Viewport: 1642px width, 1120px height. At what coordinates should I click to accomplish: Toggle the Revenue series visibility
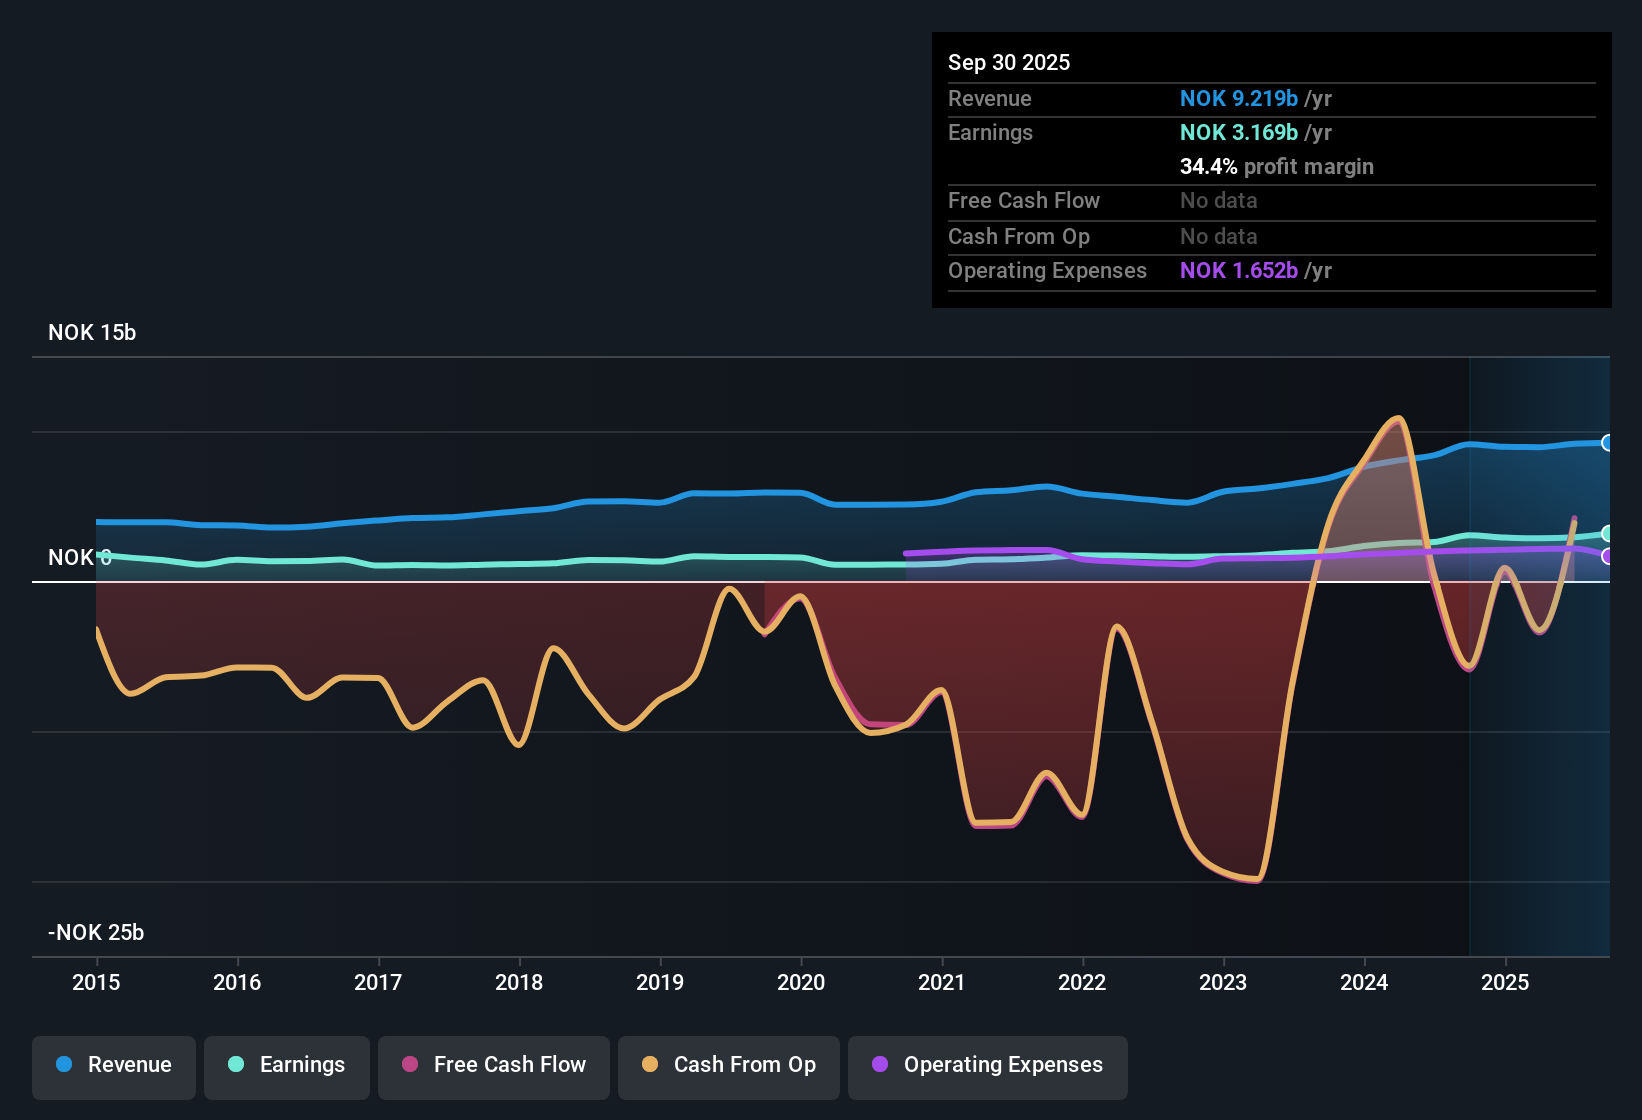coord(113,1065)
